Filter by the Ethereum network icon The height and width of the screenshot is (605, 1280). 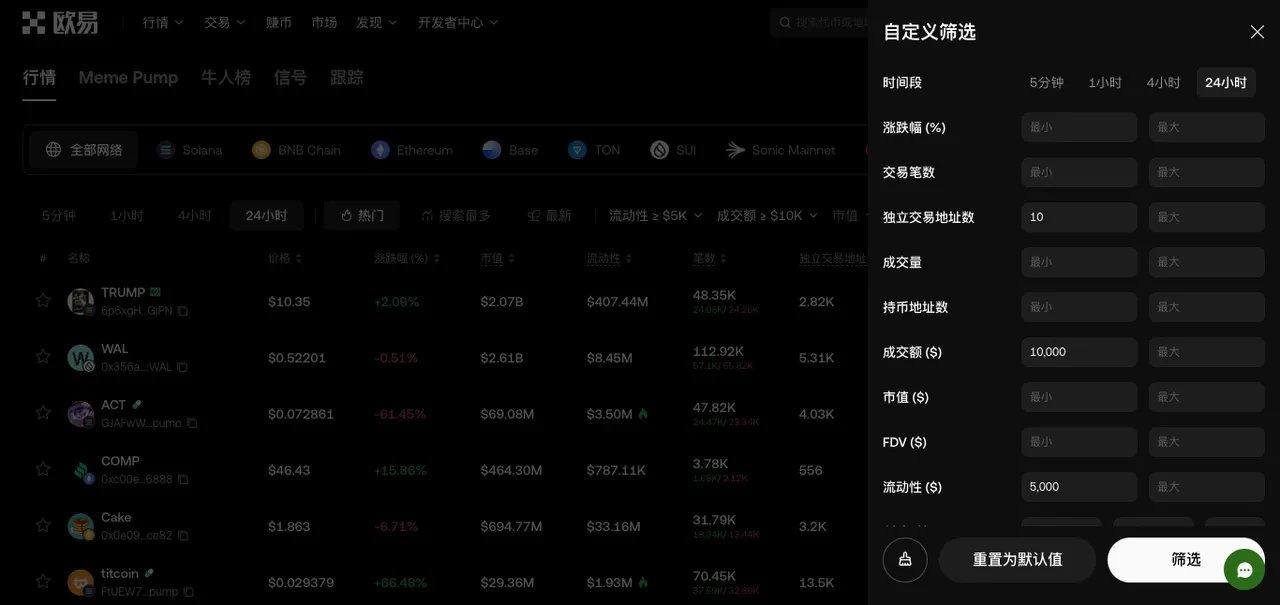coord(380,150)
